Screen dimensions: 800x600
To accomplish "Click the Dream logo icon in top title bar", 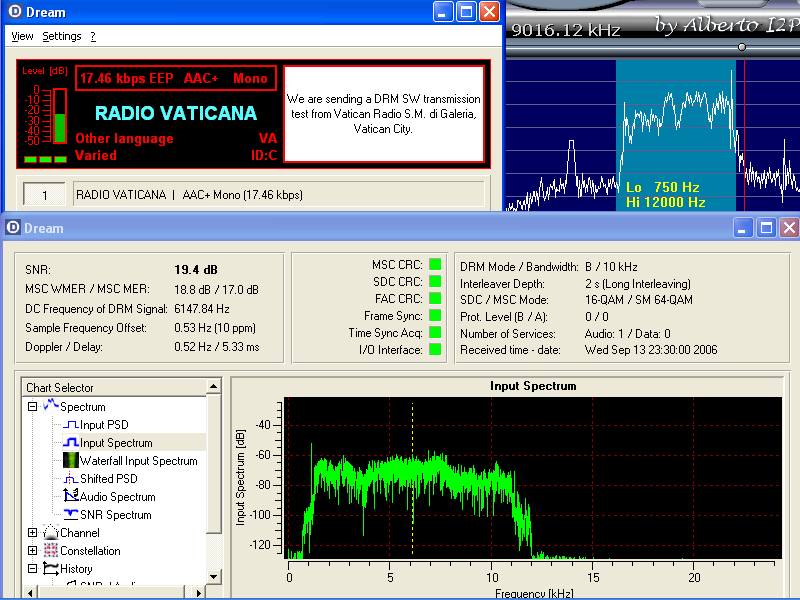I will (x=15, y=11).
